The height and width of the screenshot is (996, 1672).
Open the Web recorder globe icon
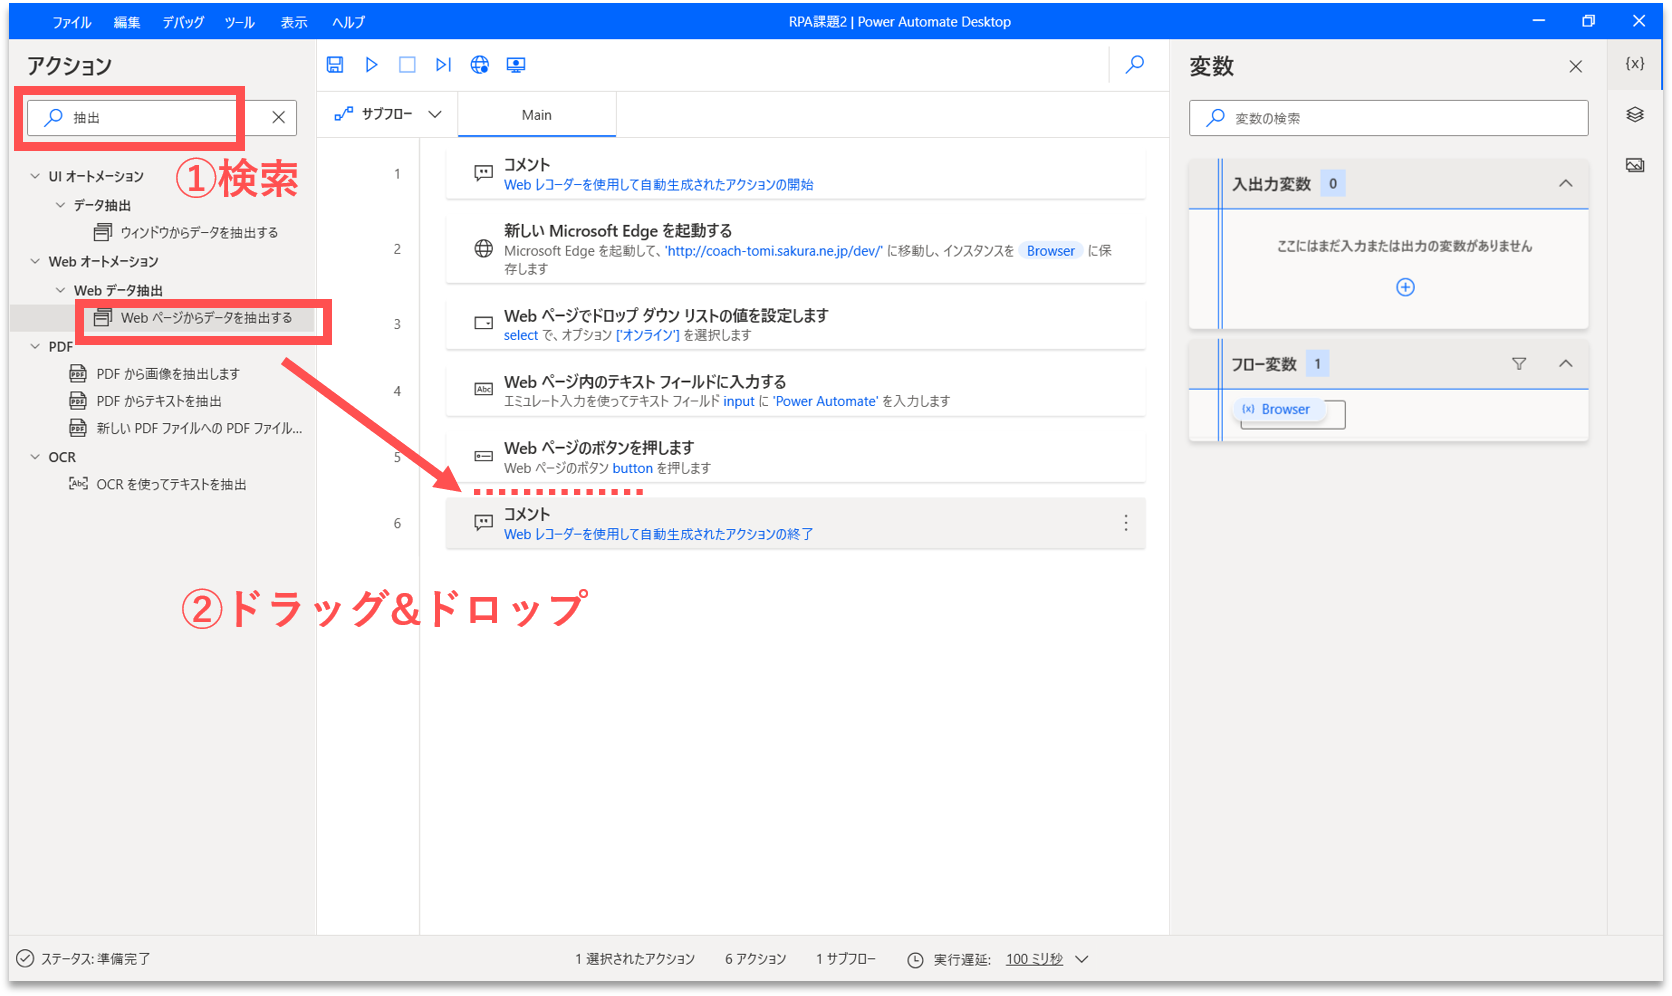pyautogui.click(x=480, y=65)
